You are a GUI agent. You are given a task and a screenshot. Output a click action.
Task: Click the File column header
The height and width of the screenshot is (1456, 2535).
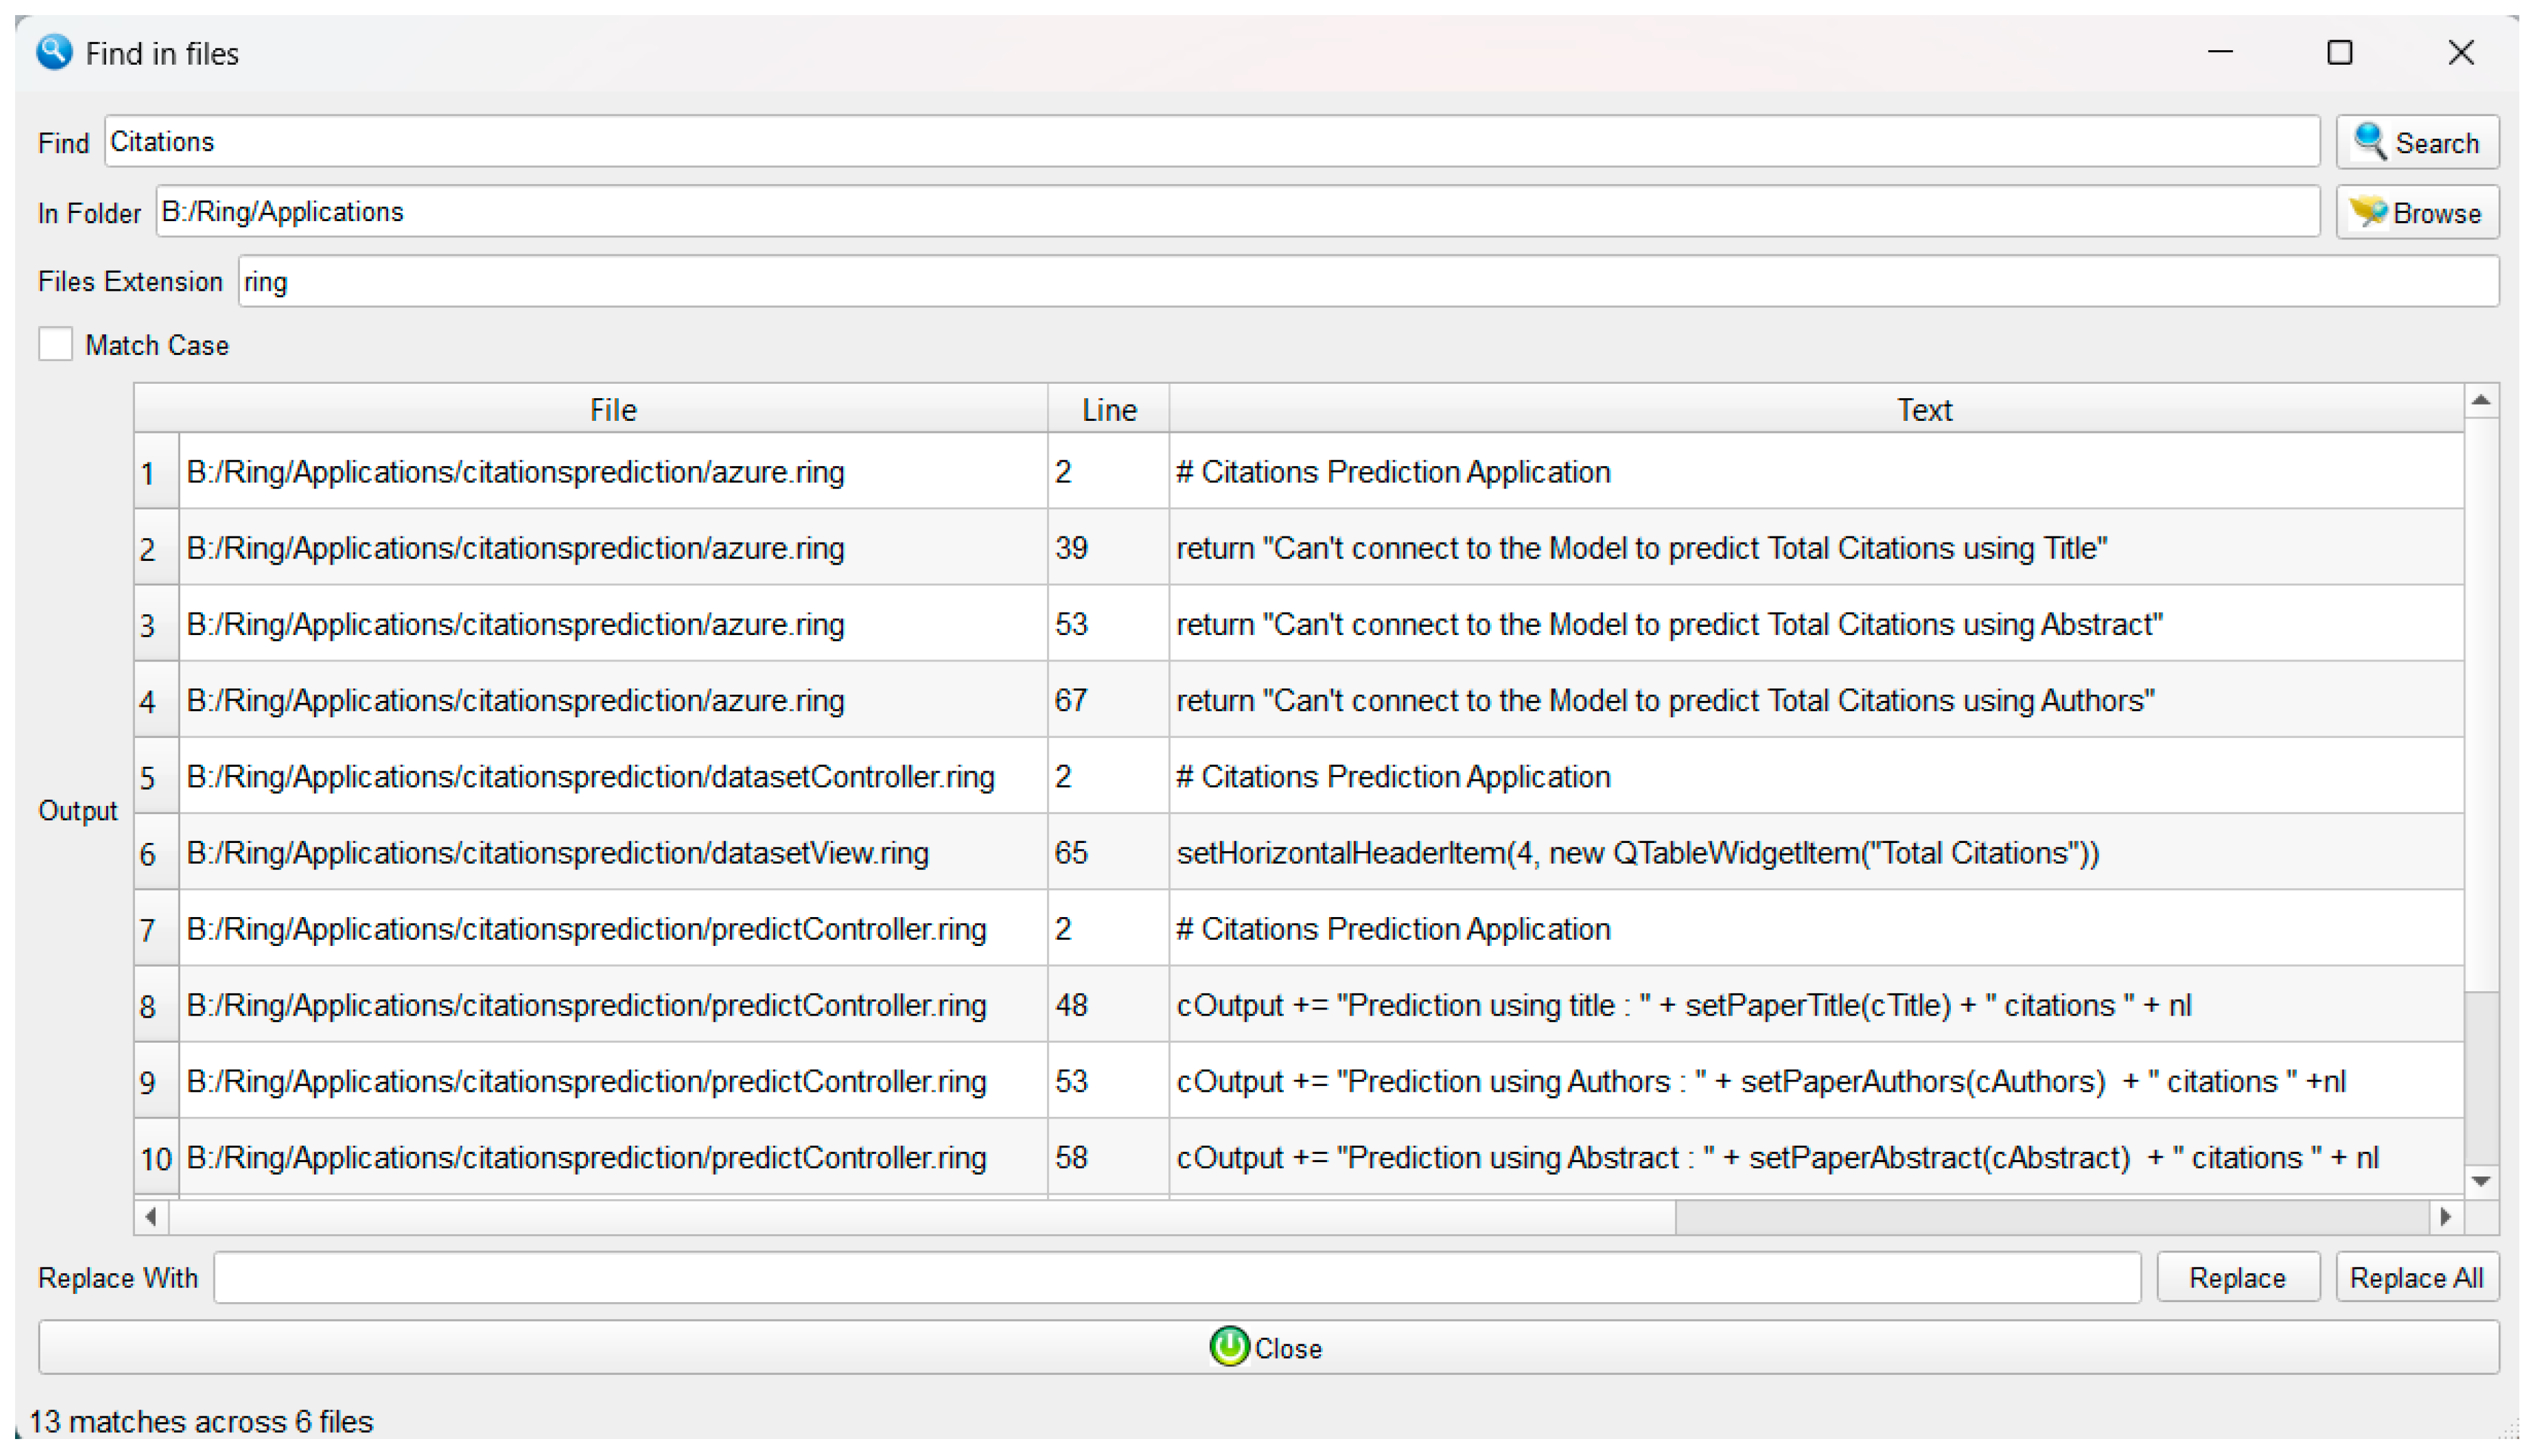[612, 409]
